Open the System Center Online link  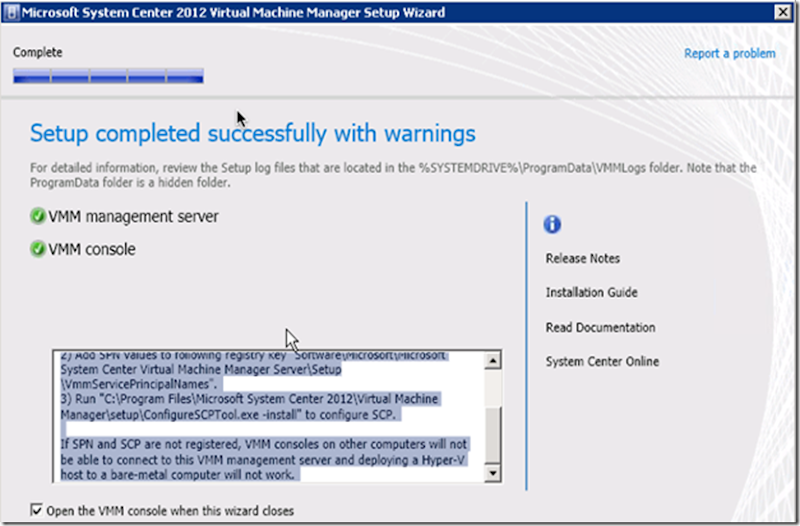[x=603, y=361]
